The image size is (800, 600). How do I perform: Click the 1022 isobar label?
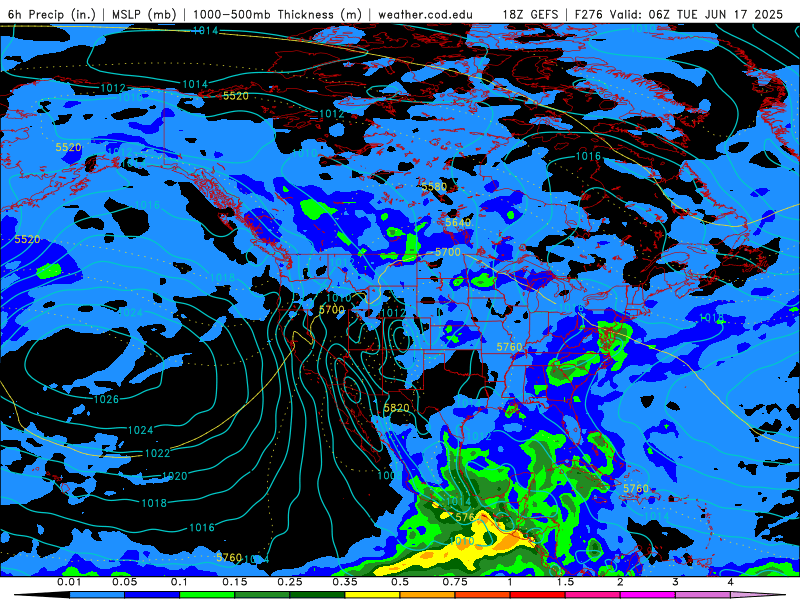(x=158, y=453)
